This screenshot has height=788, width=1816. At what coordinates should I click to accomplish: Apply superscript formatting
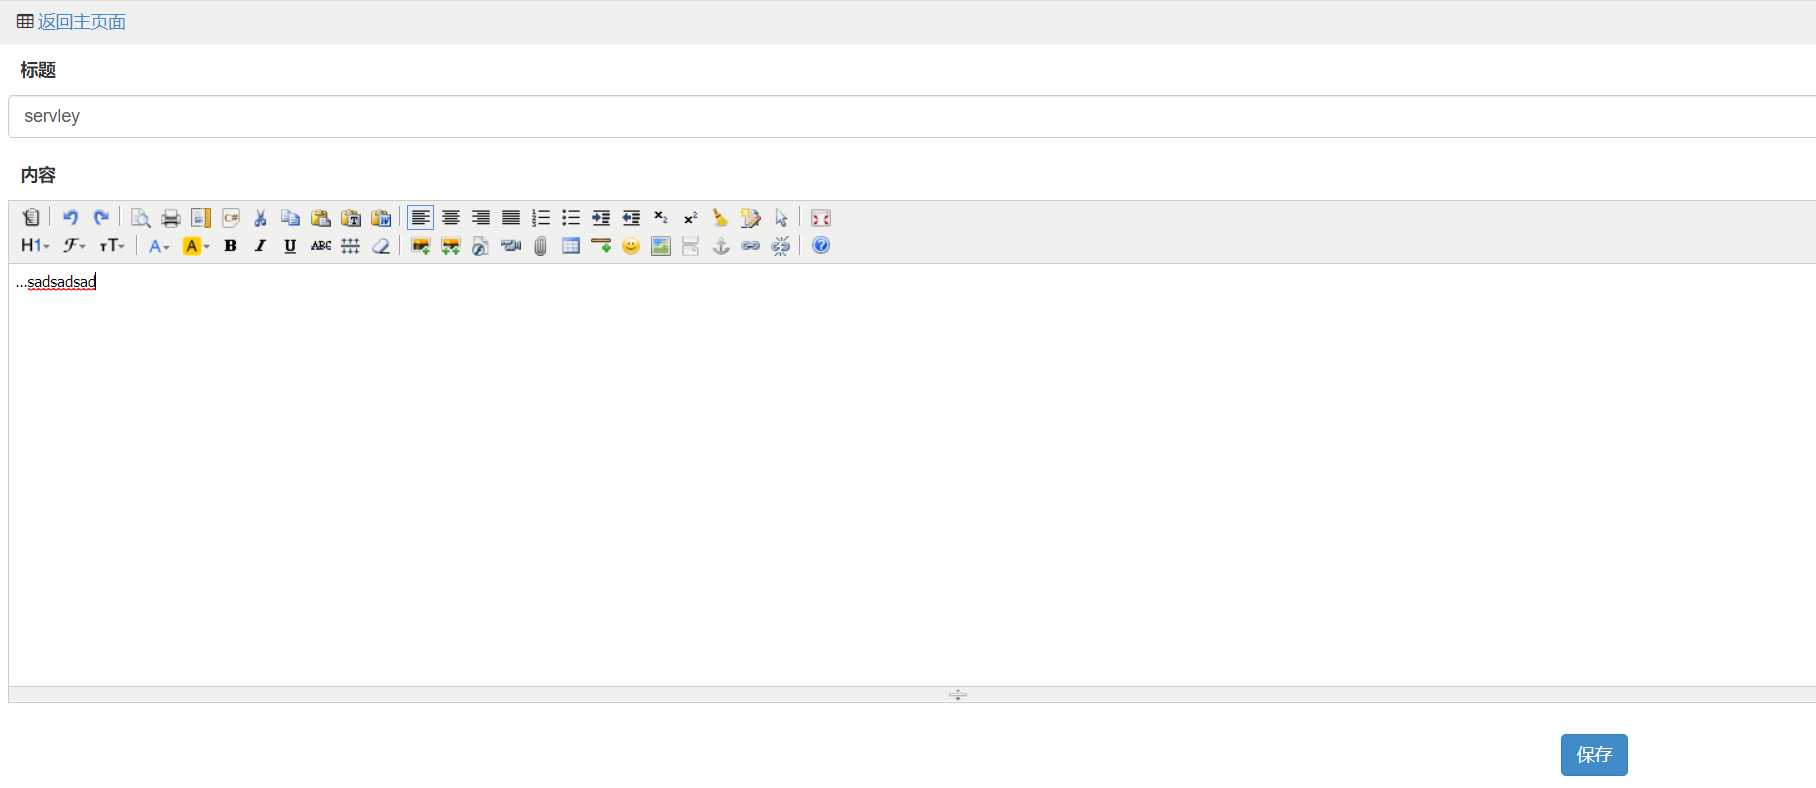(691, 217)
